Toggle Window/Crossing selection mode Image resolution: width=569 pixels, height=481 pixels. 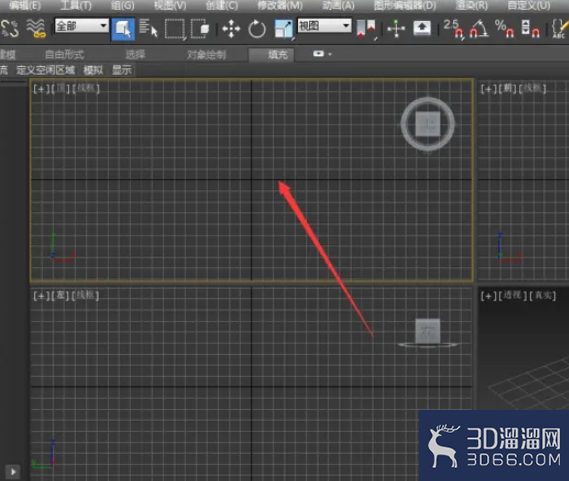[200, 29]
